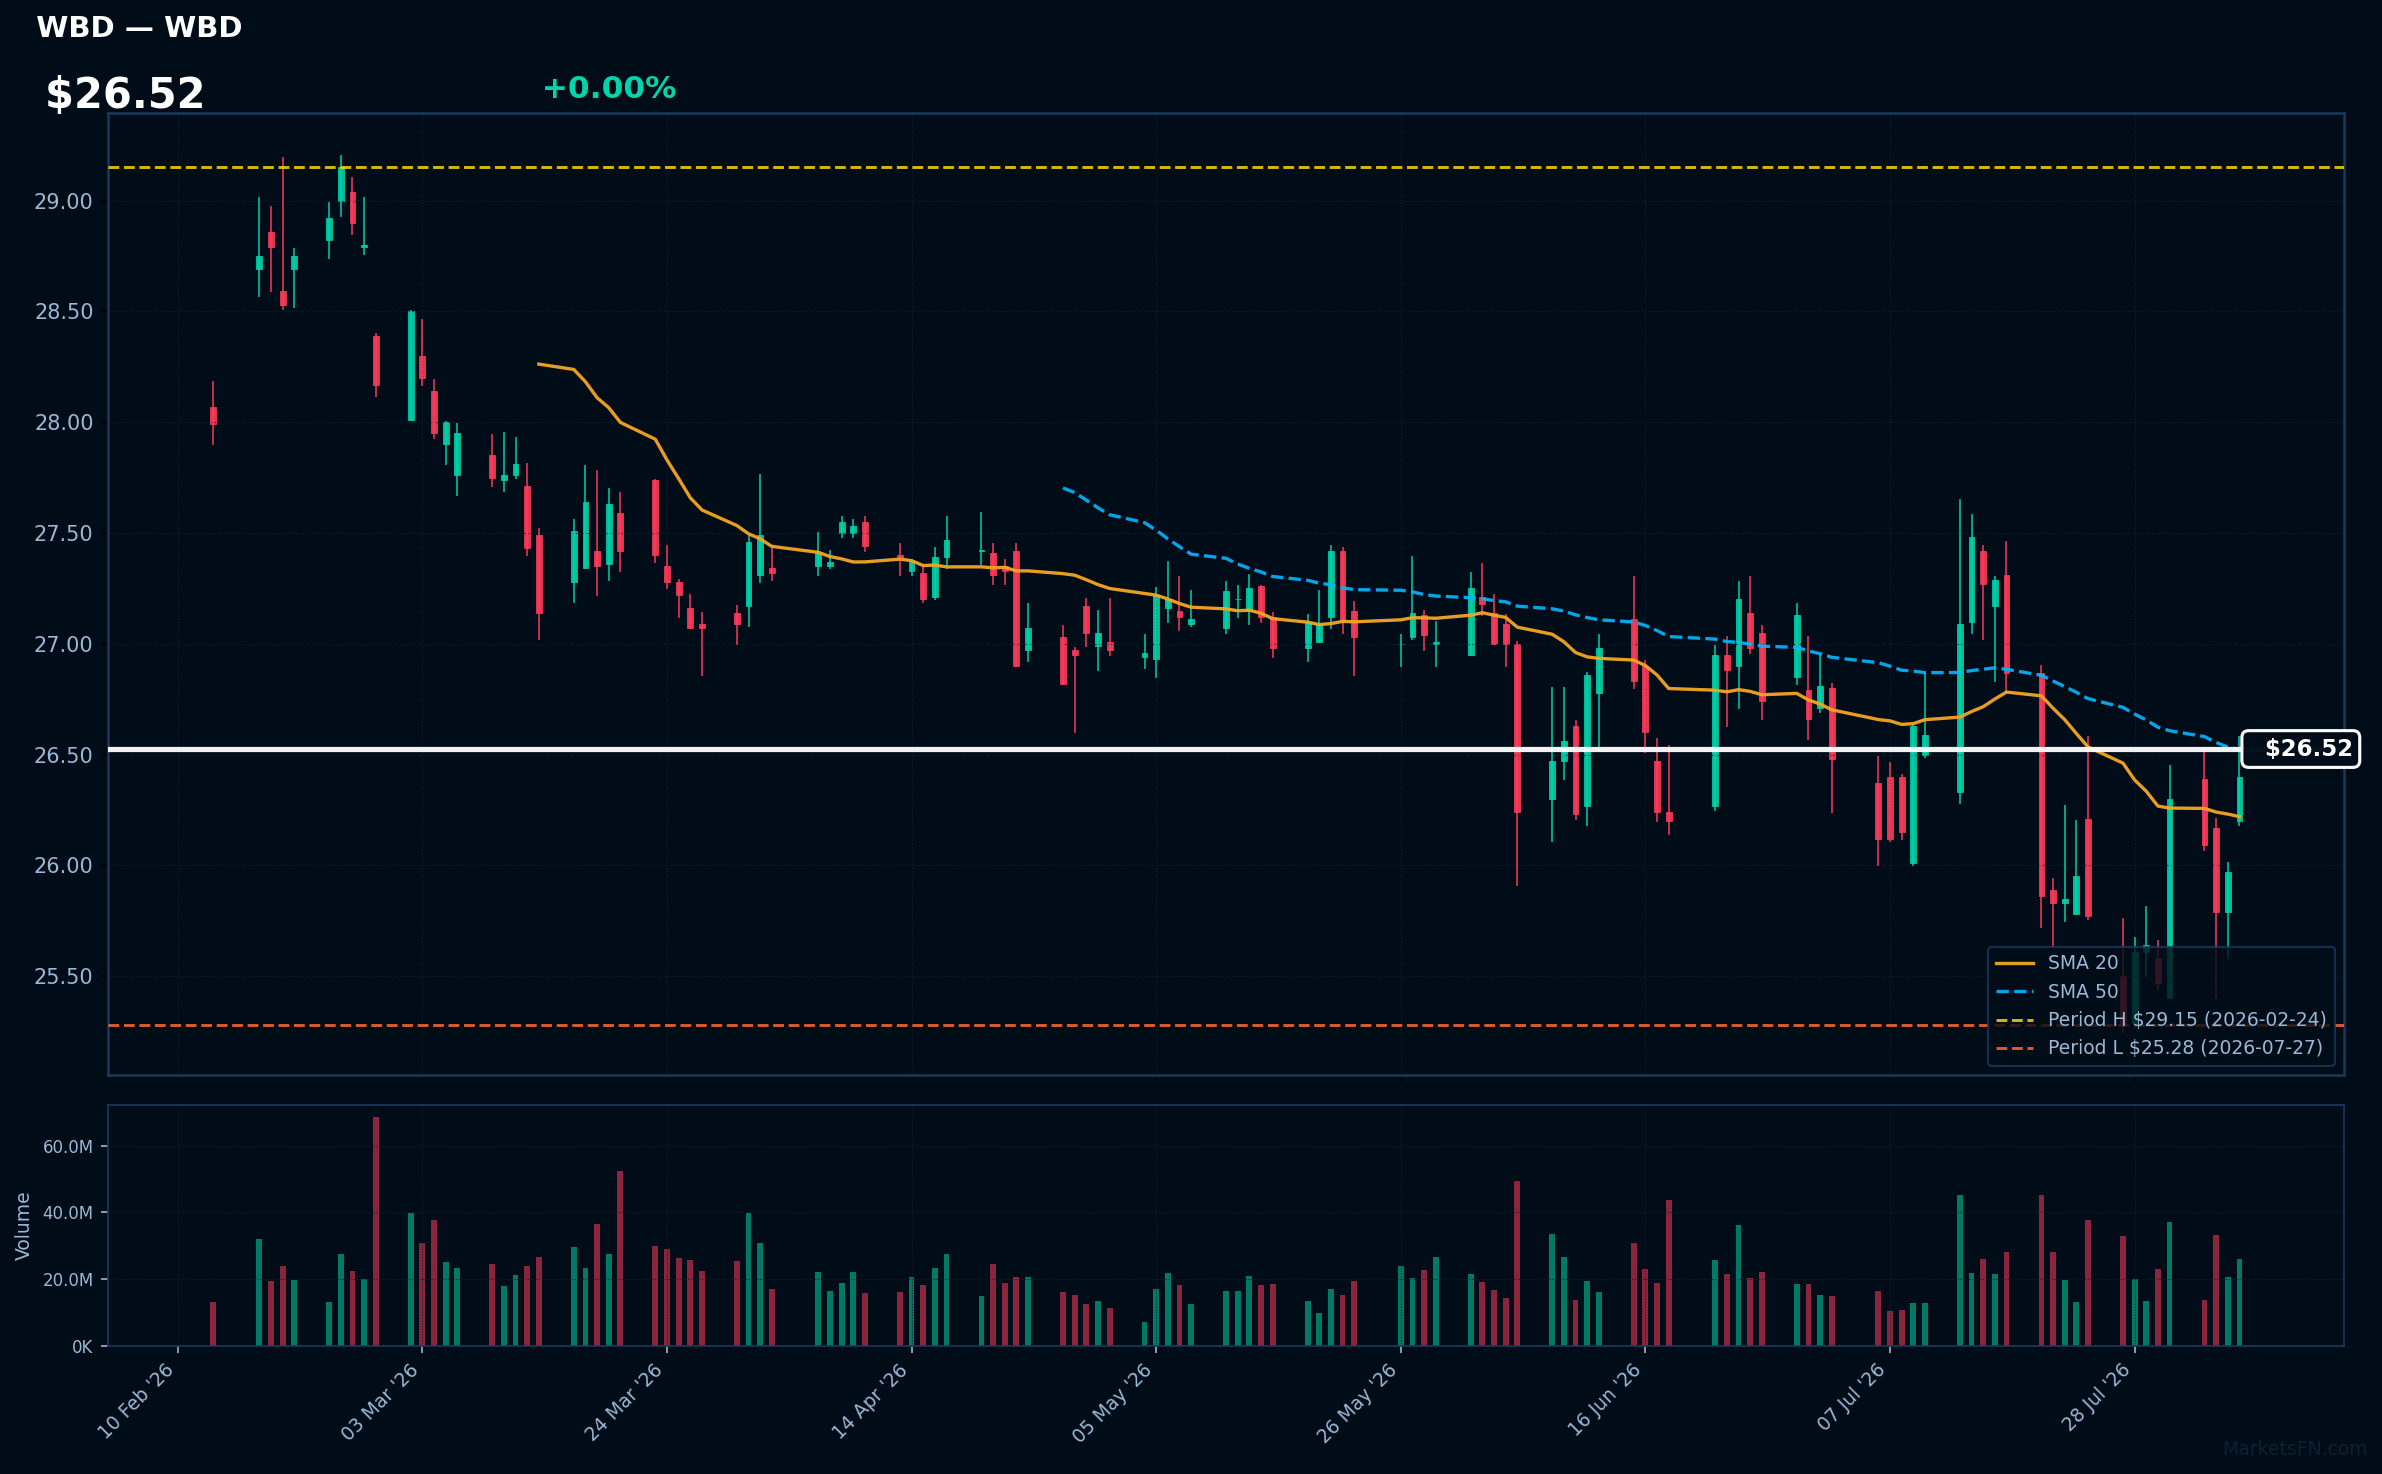
Task: Click the +0.00% change value
Action: [609, 88]
